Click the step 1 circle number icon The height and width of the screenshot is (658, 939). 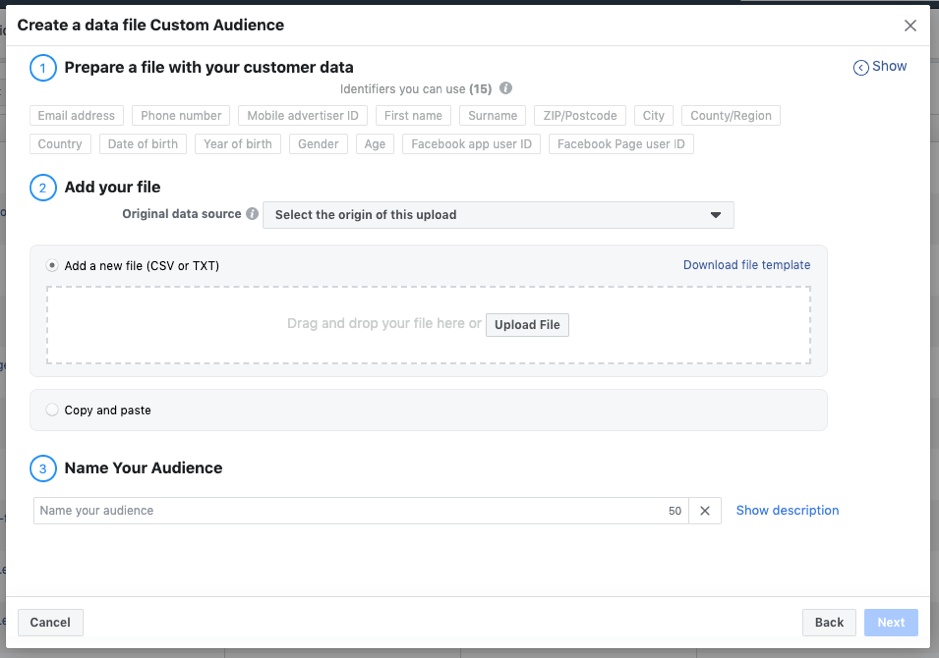pos(43,69)
